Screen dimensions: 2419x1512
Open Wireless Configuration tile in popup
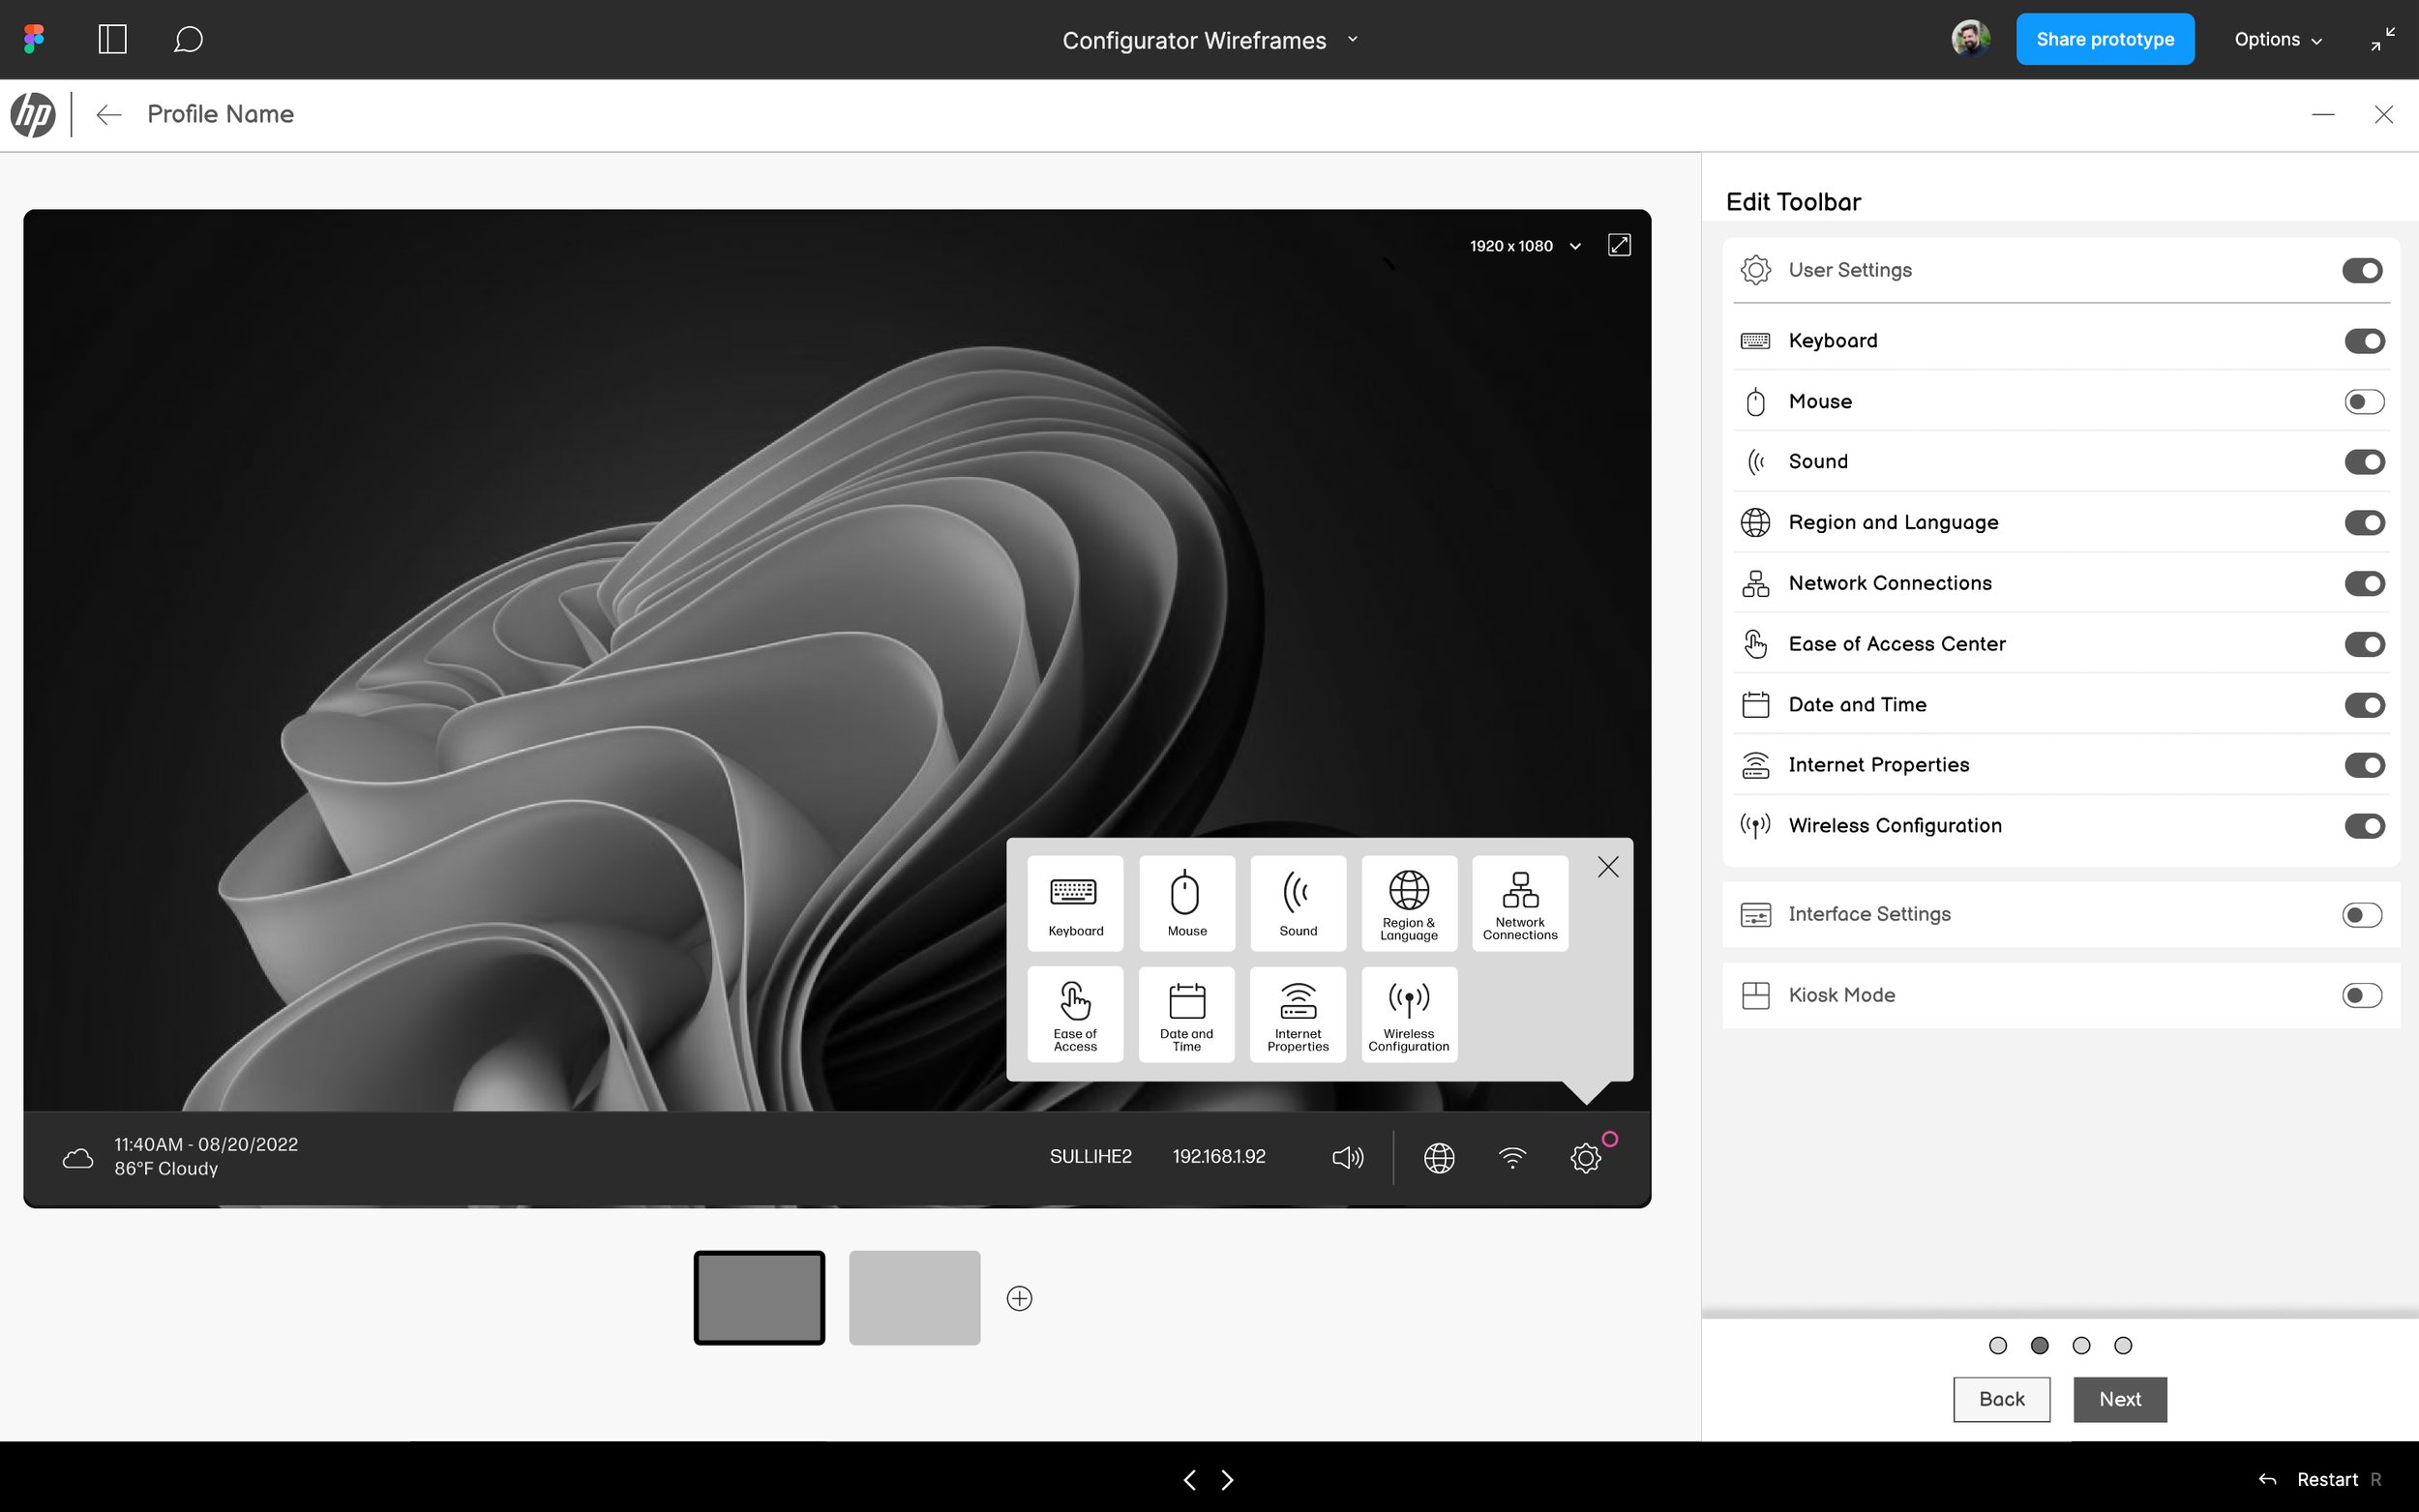[x=1408, y=1013]
